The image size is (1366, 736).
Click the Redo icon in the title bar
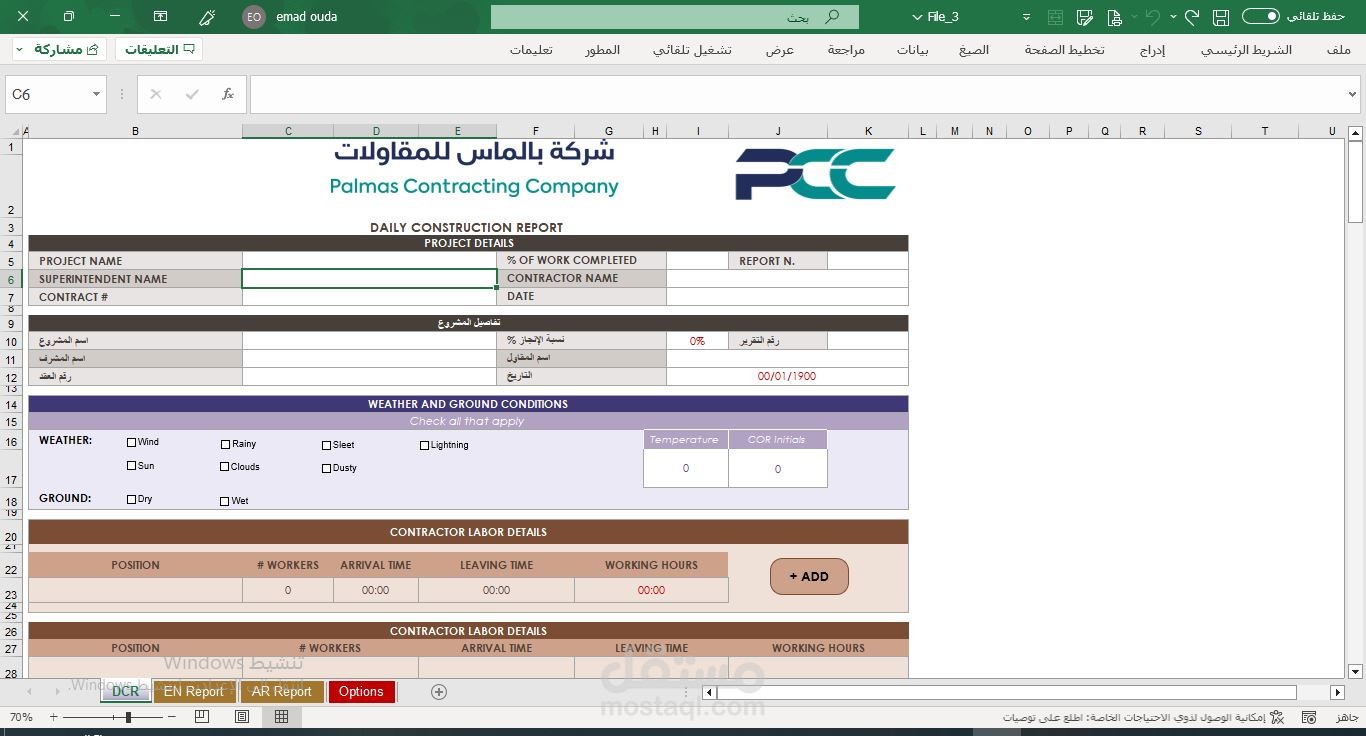[x=1192, y=17]
